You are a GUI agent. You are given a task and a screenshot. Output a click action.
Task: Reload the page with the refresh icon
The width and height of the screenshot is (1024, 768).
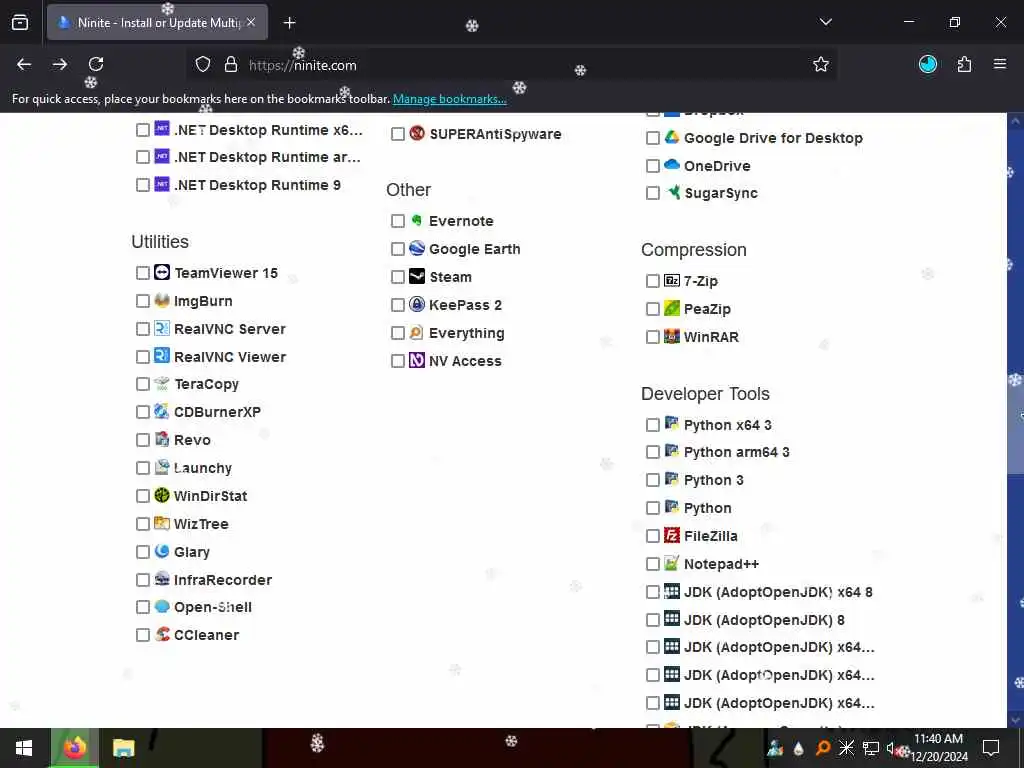pyautogui.click(x=96, y=64)
